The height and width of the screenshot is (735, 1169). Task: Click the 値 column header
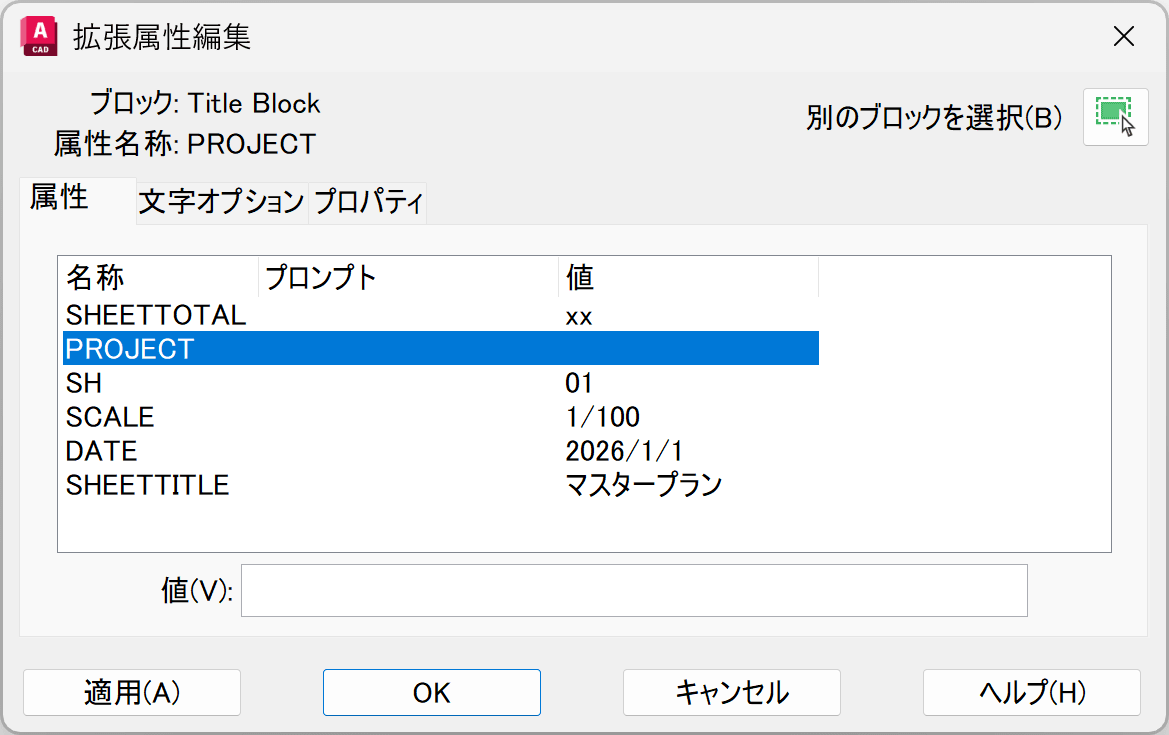pyautogui.click(x=687, y=277)
